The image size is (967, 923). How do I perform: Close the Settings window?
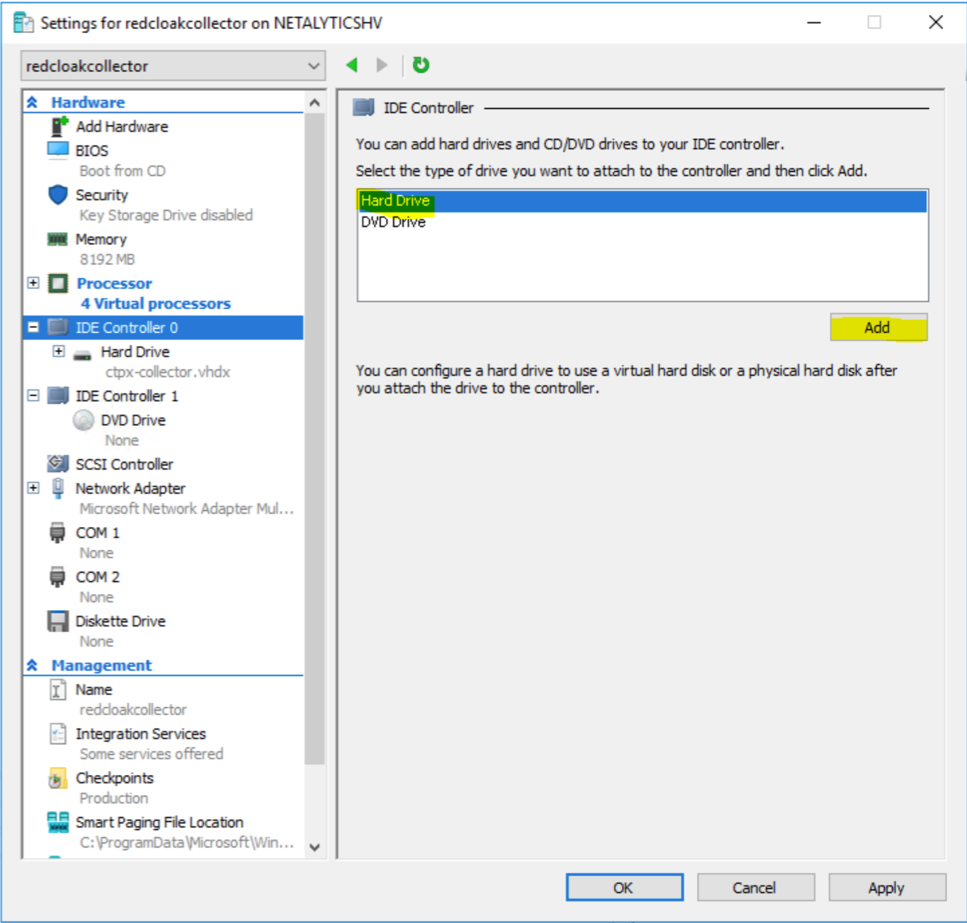click(936, 22)
